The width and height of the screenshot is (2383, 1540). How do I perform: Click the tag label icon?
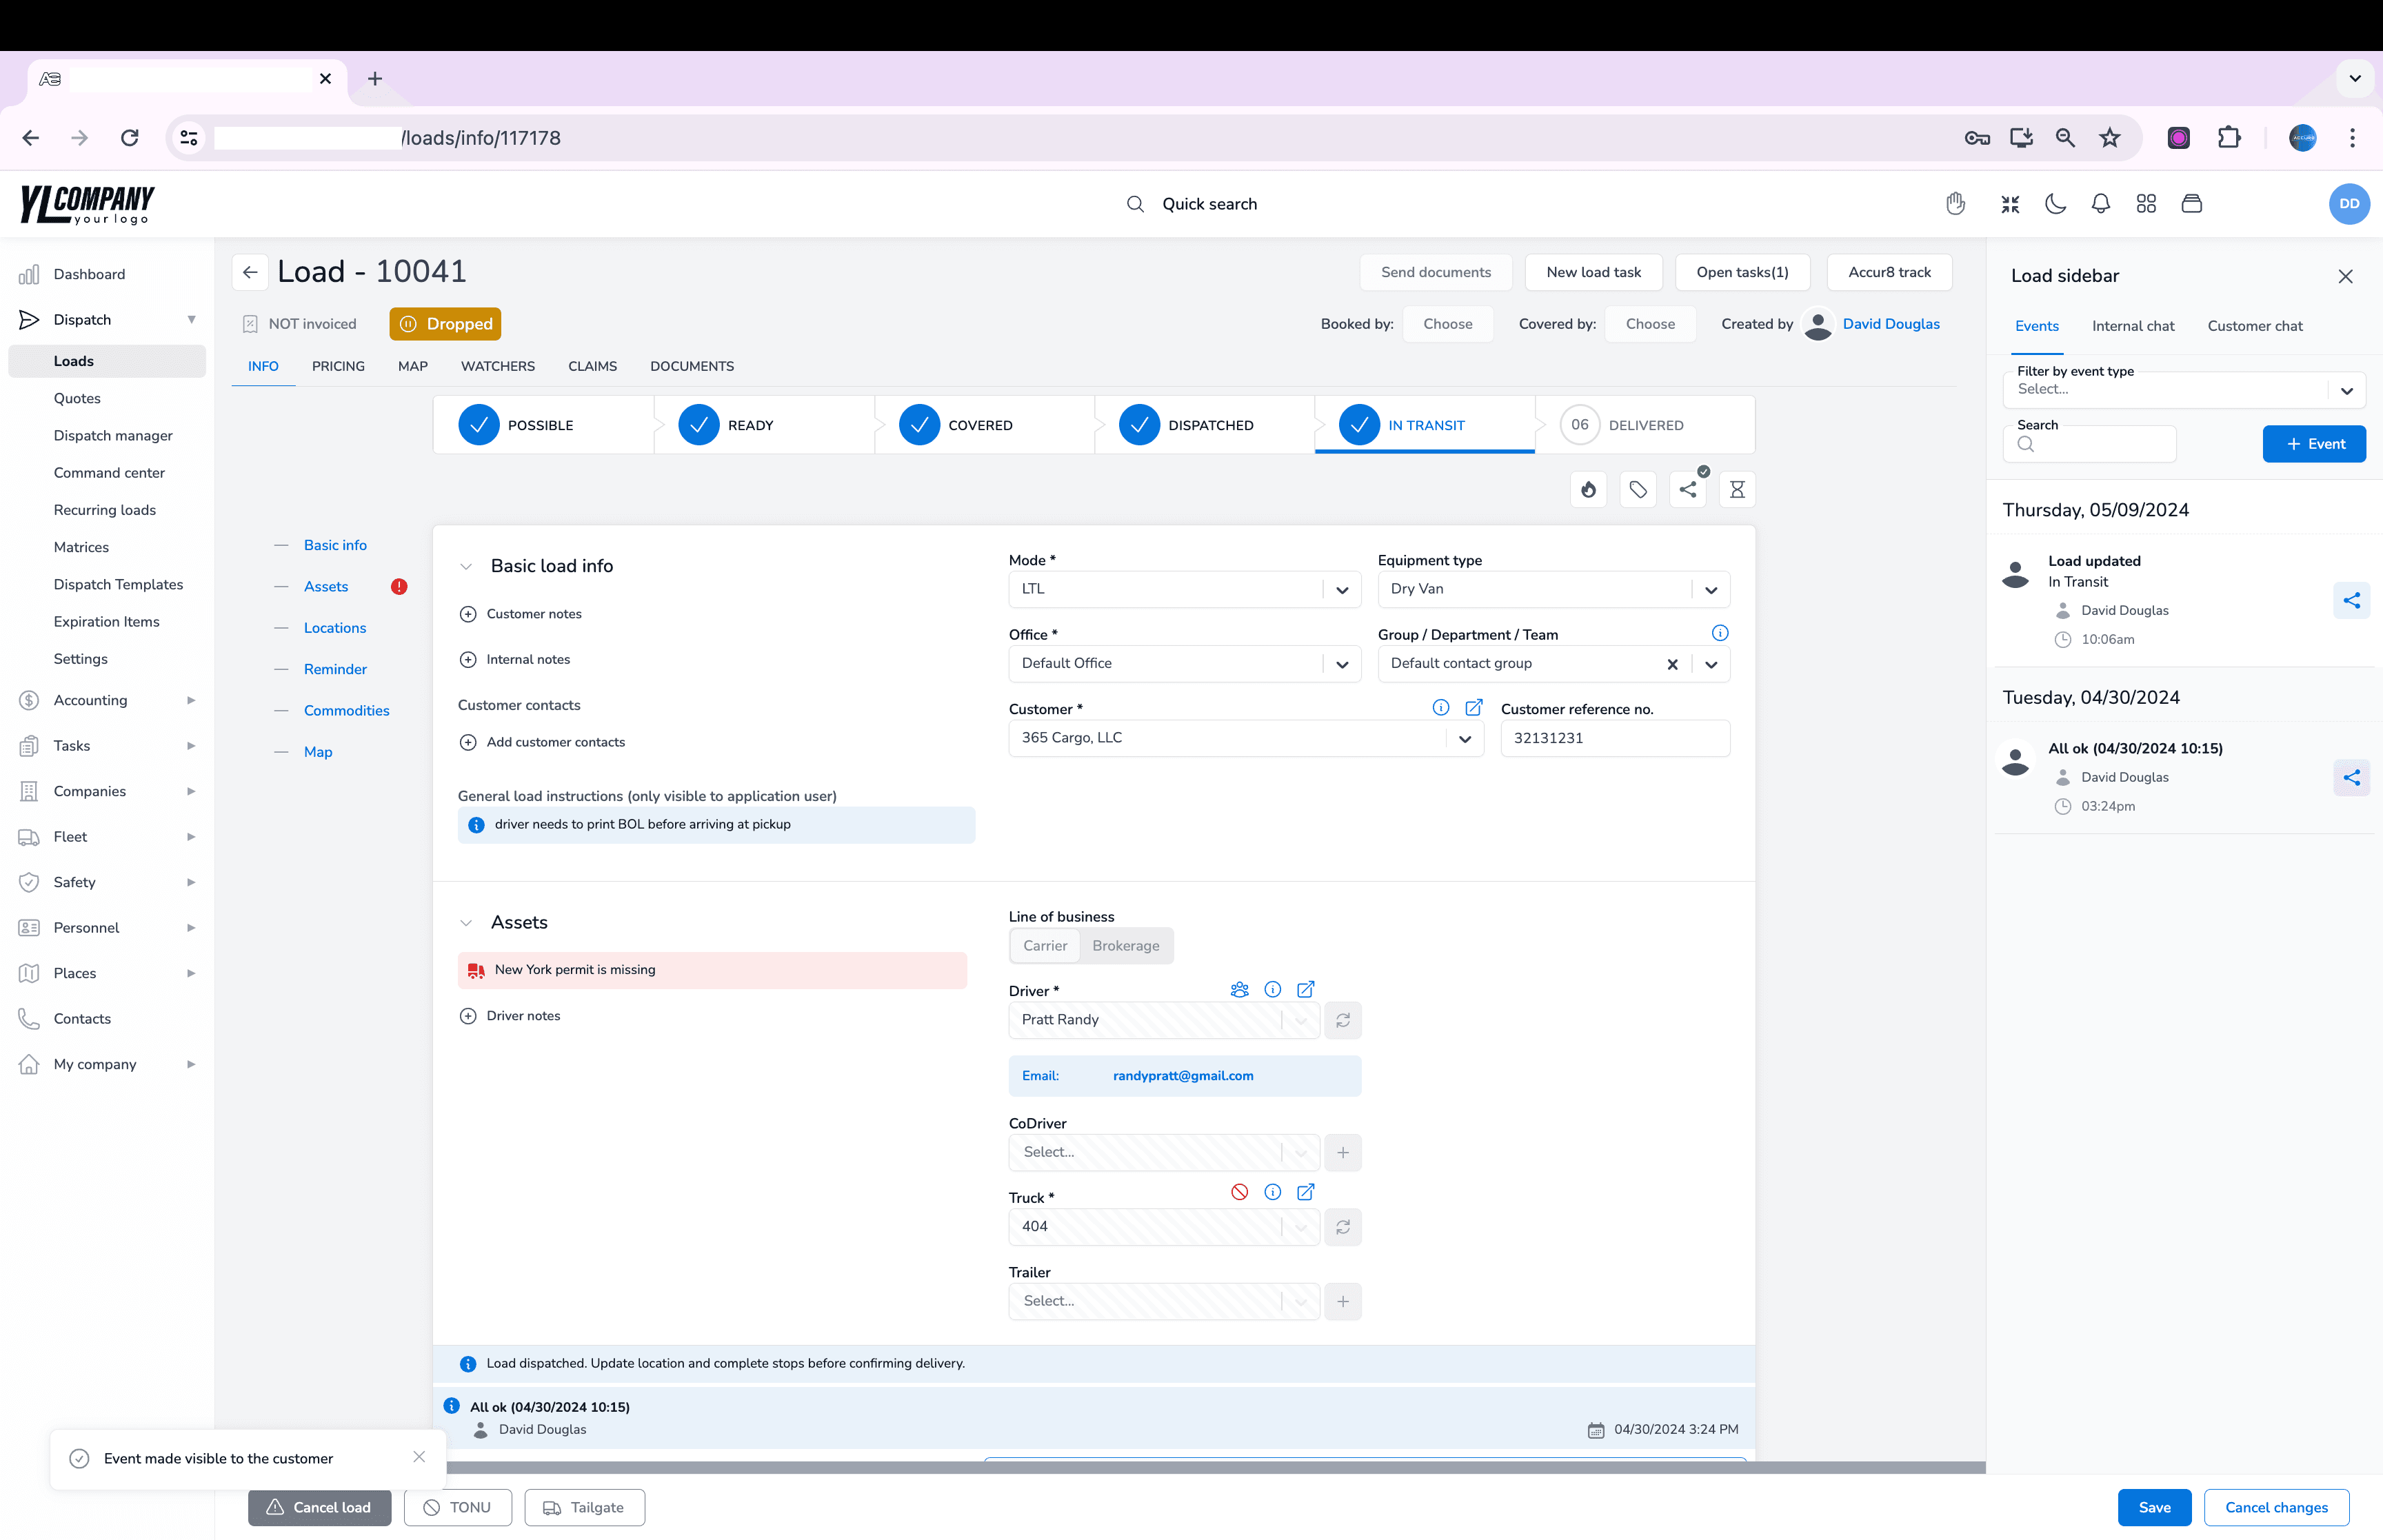tap(1638, 489)
